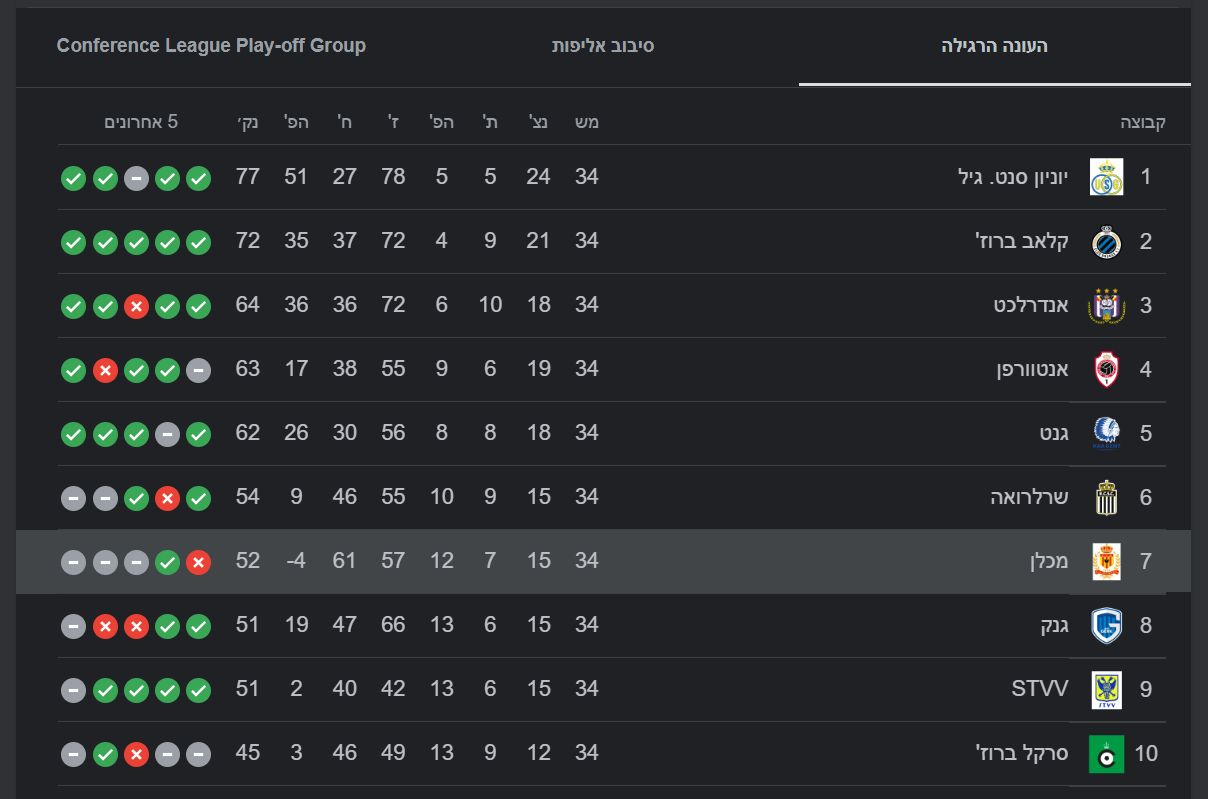
Task: Open the Conference League Play-off Group tab
Action: (x=211, y=46)
